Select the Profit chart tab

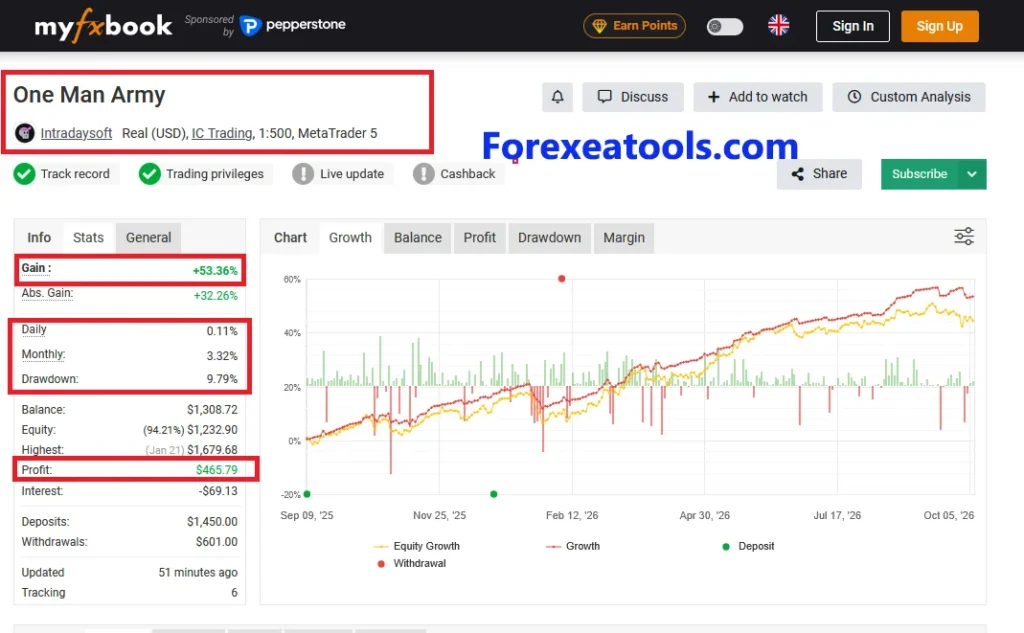coord(479,238)
